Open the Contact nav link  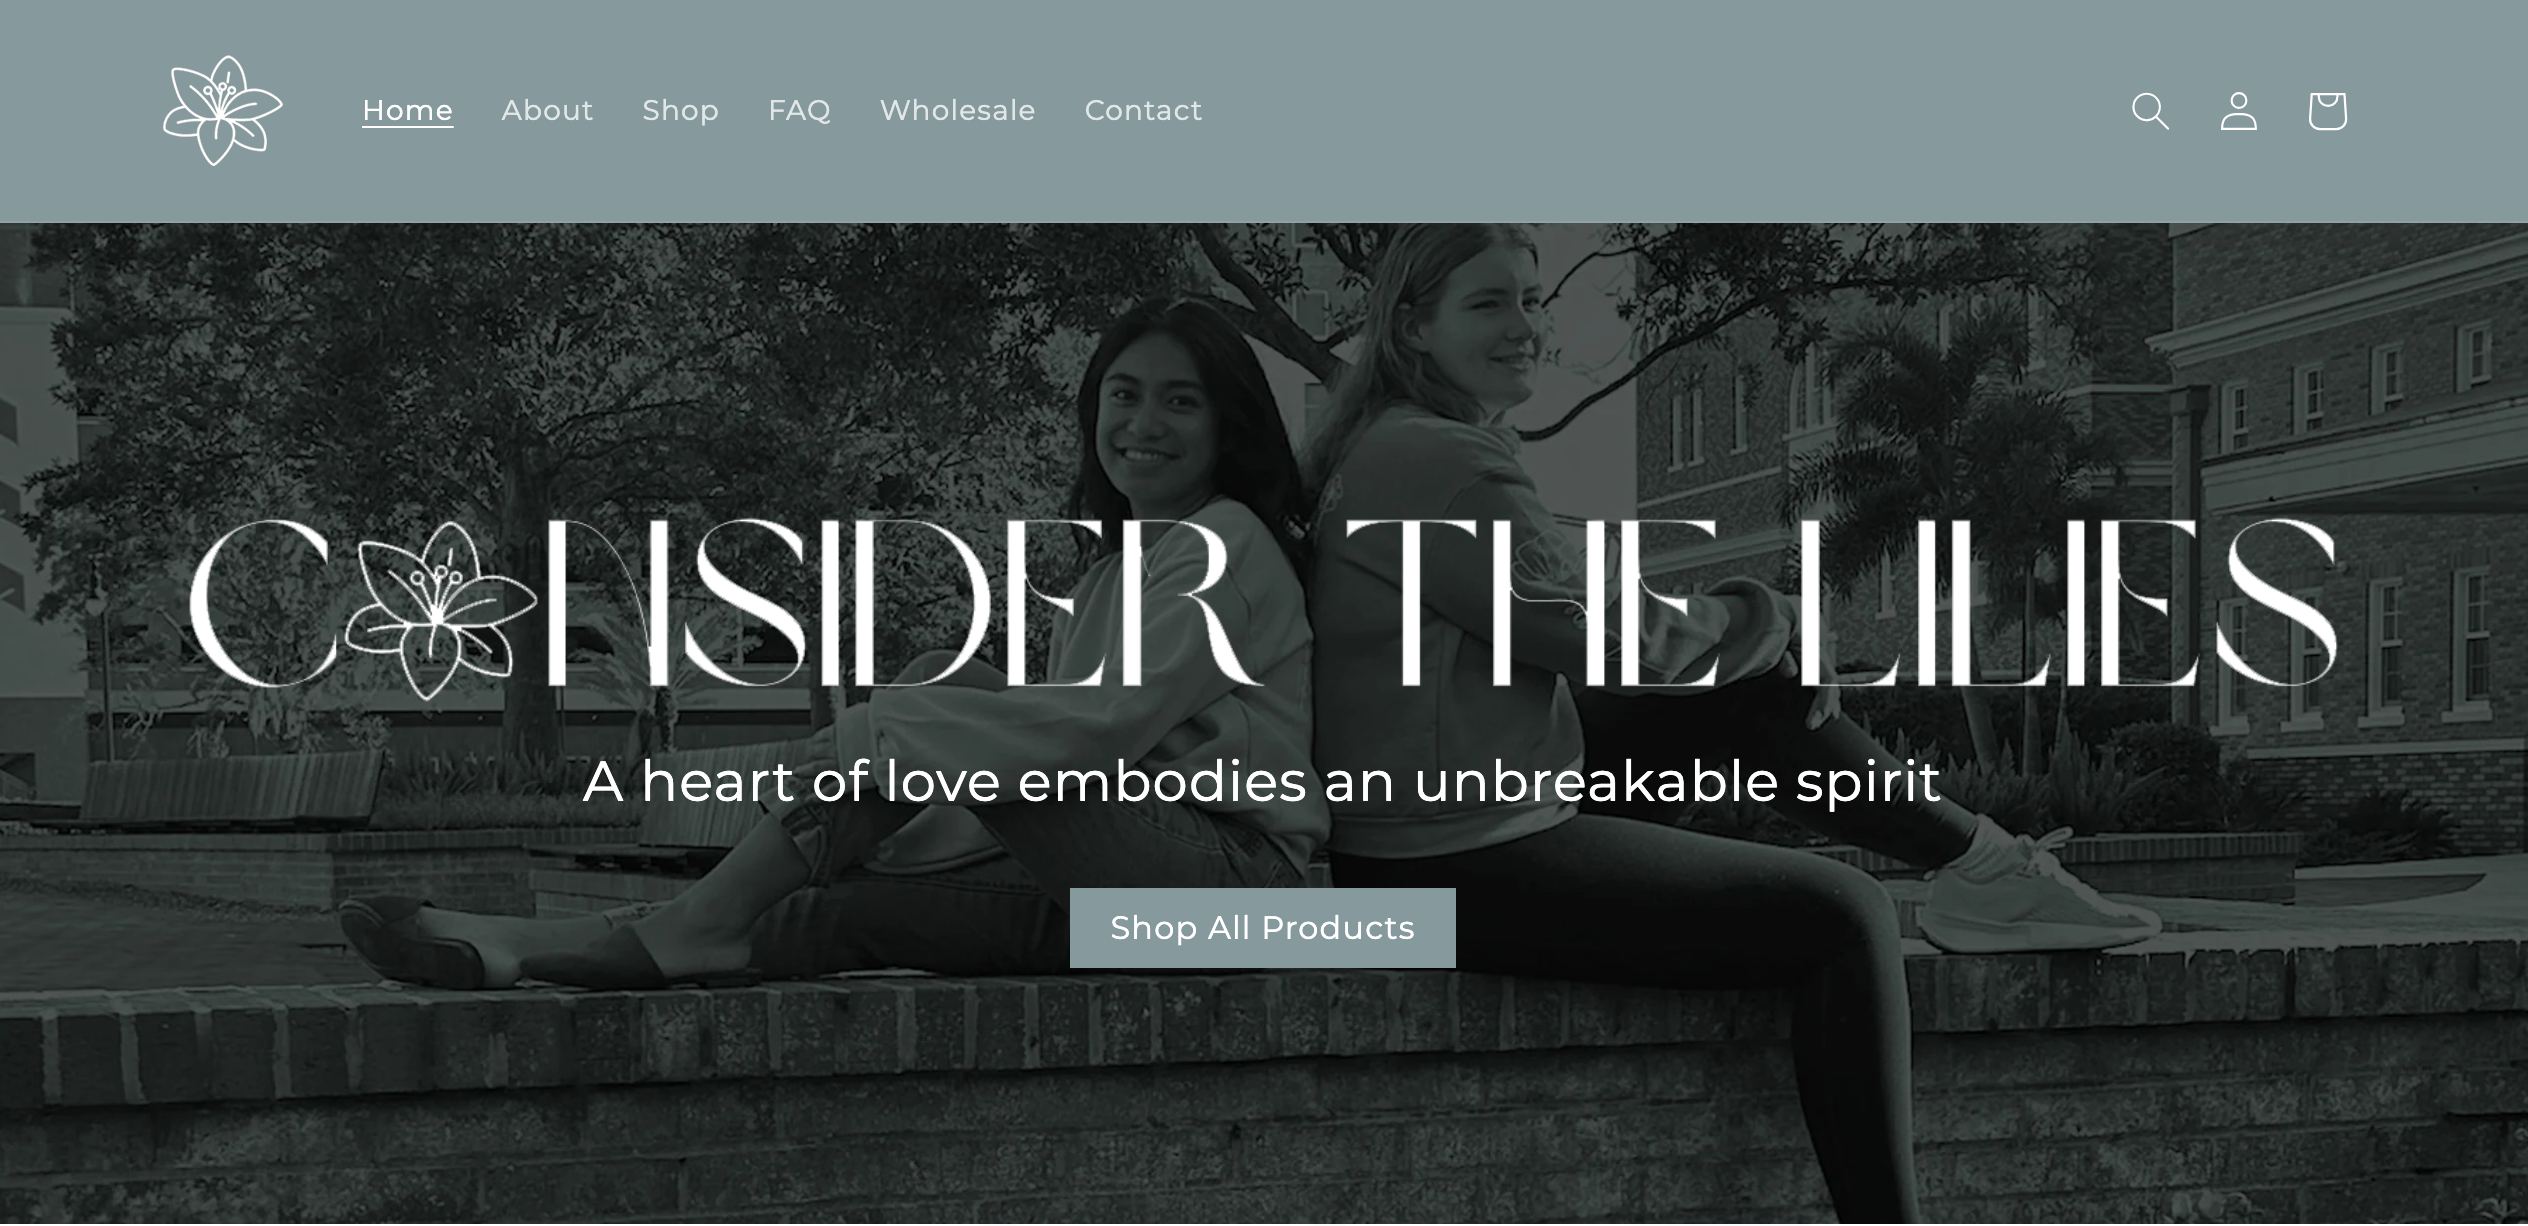click(1143, 110)
